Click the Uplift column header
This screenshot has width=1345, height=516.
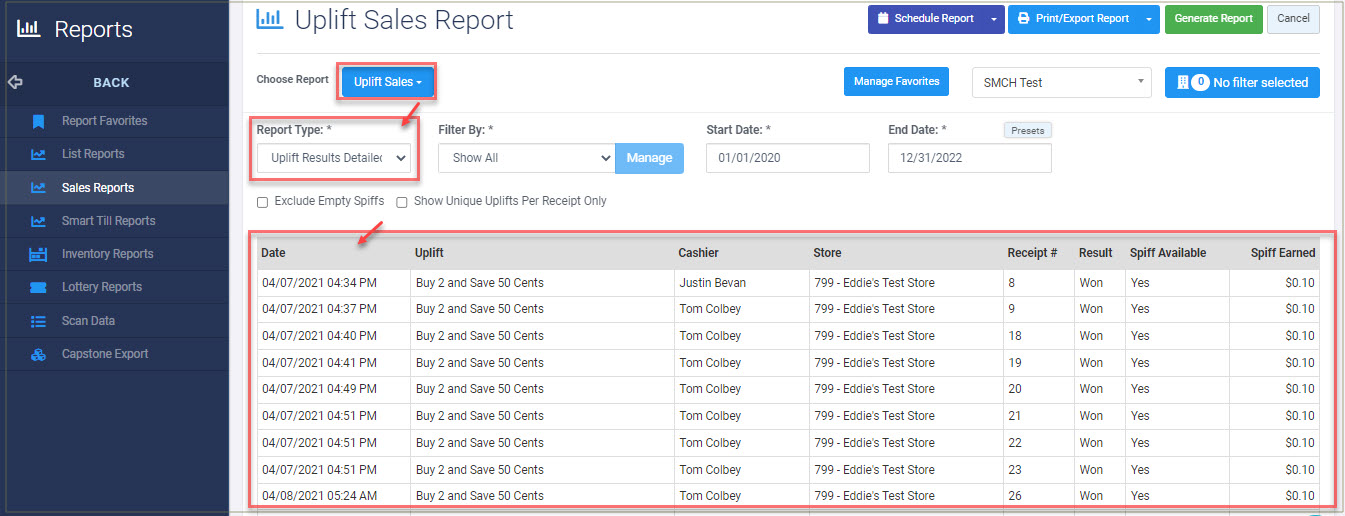[542, 253]
